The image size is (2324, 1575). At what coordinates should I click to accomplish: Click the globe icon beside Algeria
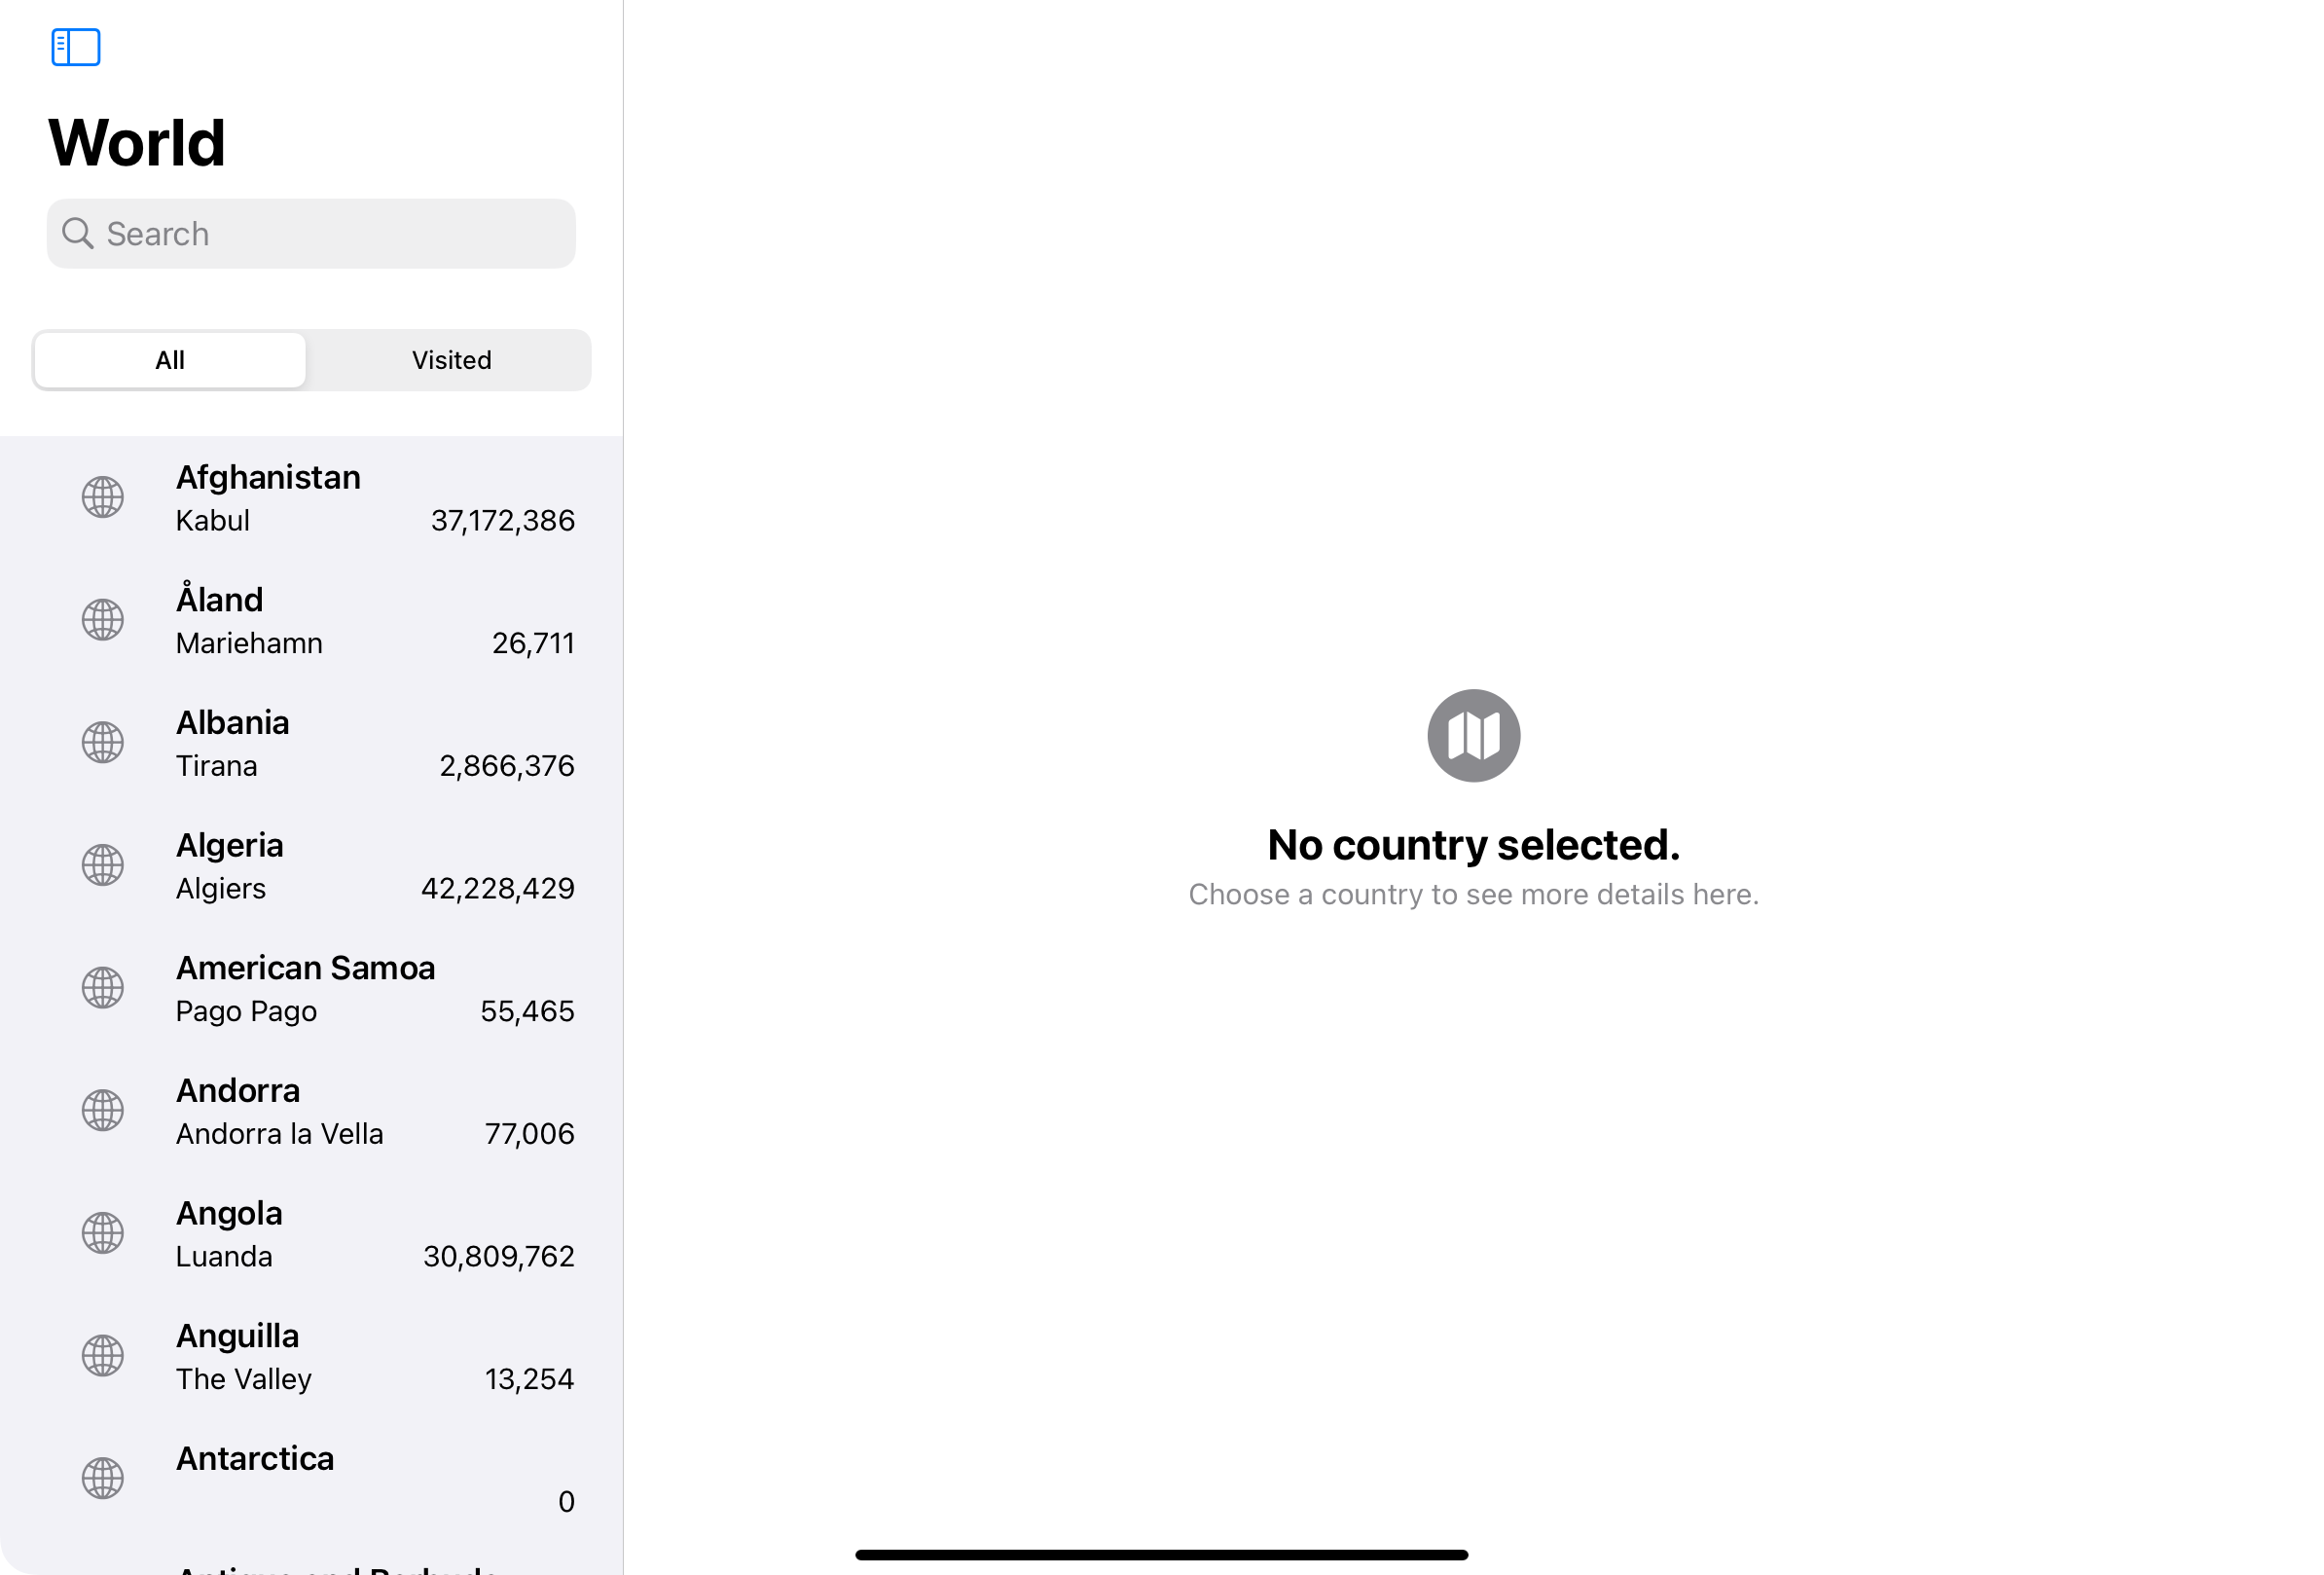pos(102,864)
